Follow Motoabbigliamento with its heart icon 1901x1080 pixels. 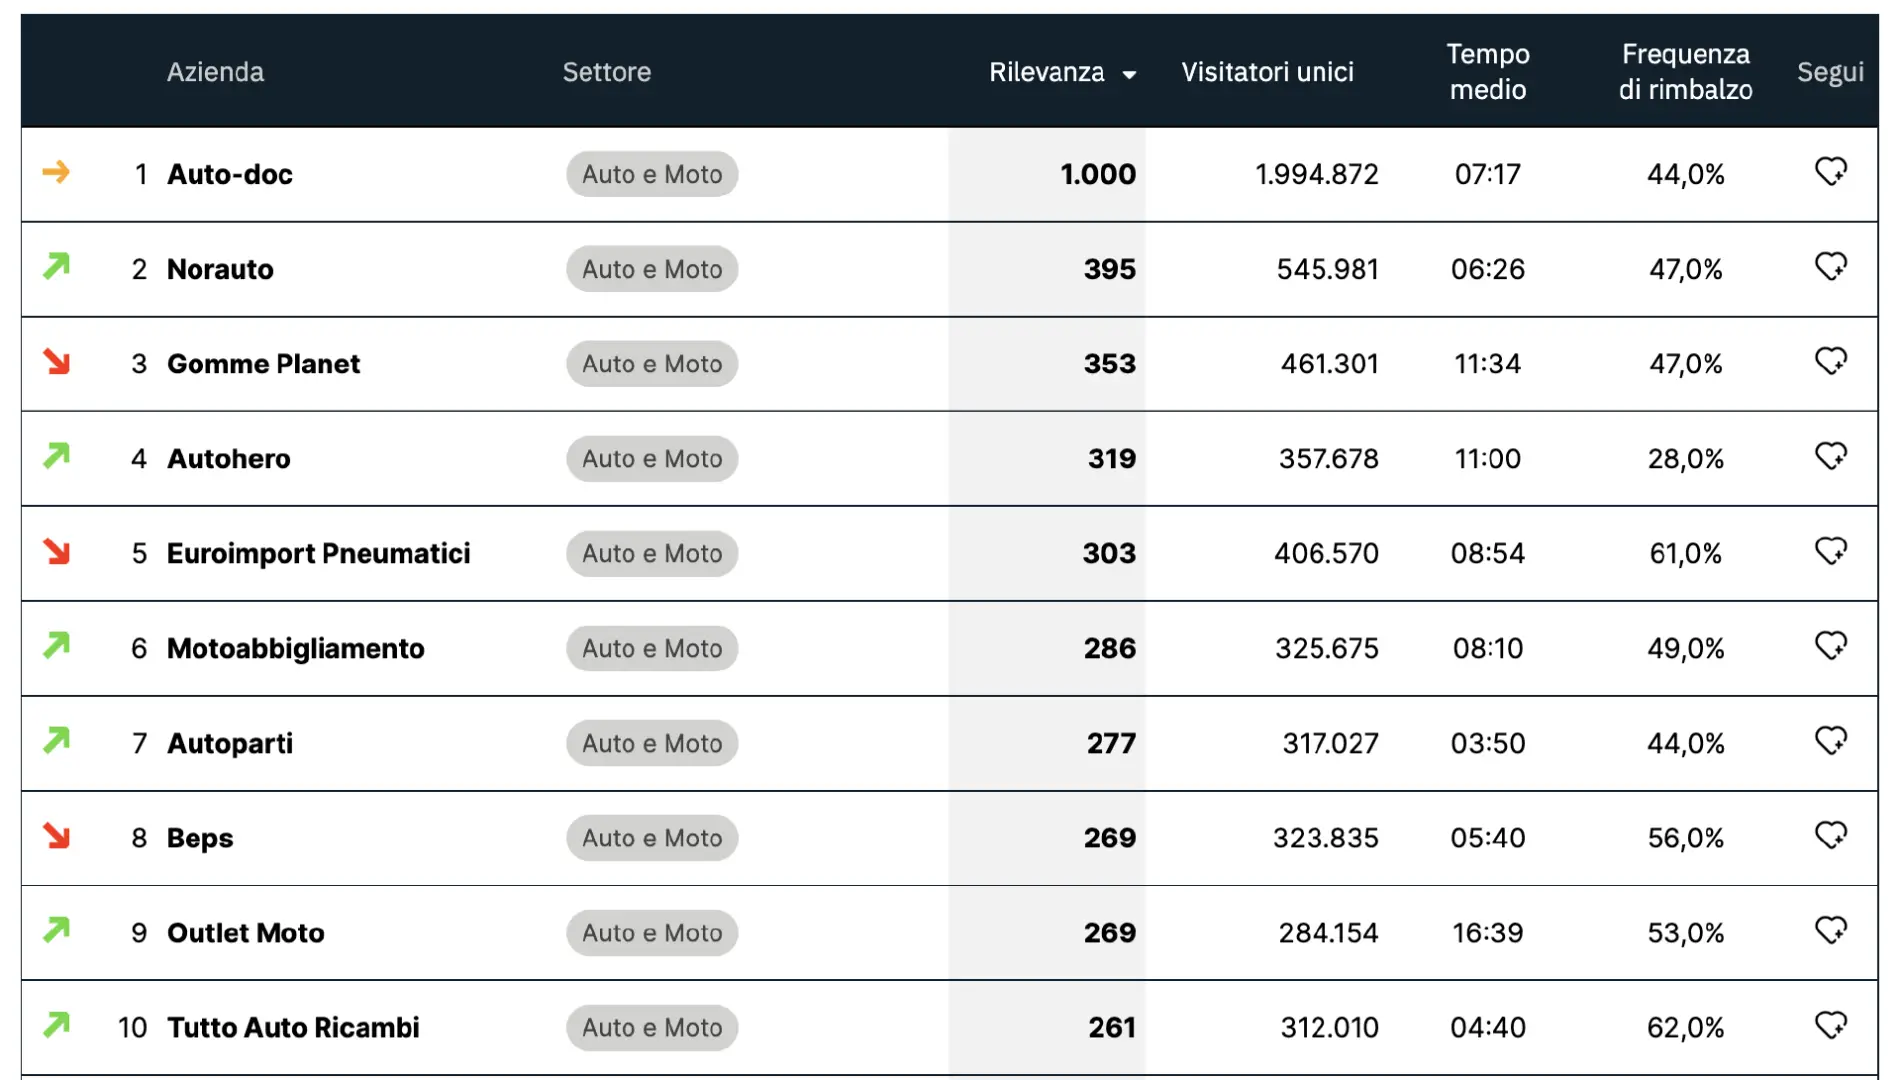1831,646
